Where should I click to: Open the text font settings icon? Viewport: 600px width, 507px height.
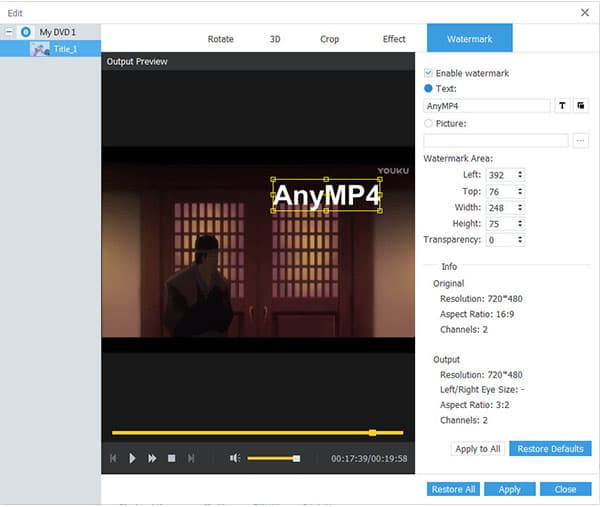pyautogui.click(x=562, y=106)
